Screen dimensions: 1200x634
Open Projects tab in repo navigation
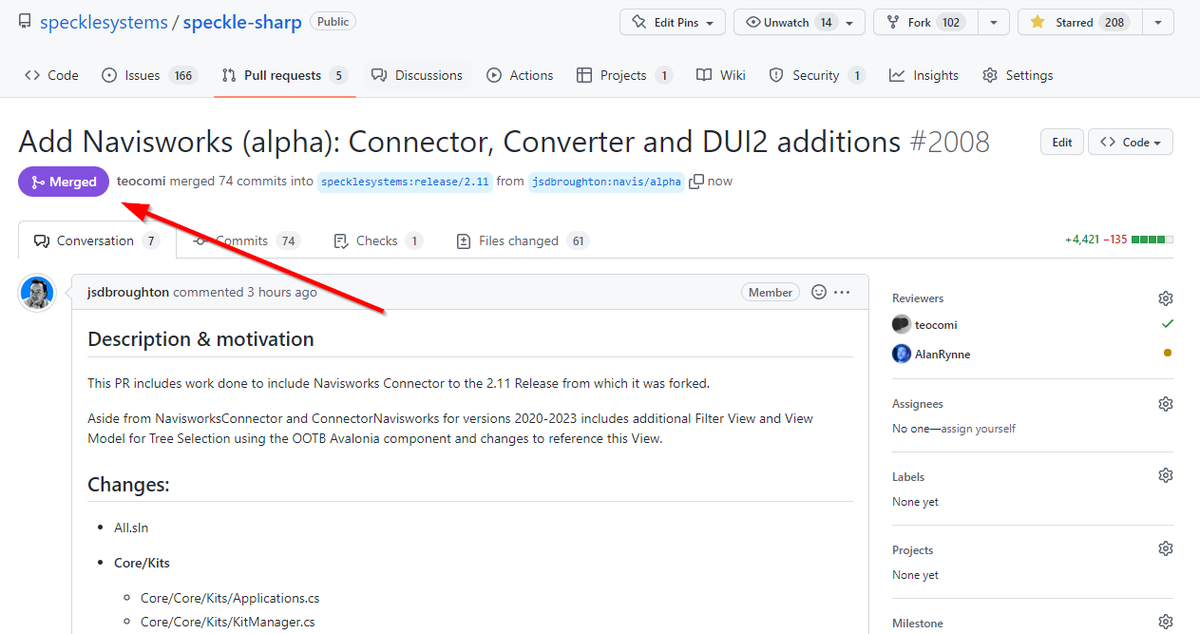click(x=625, y=75)
